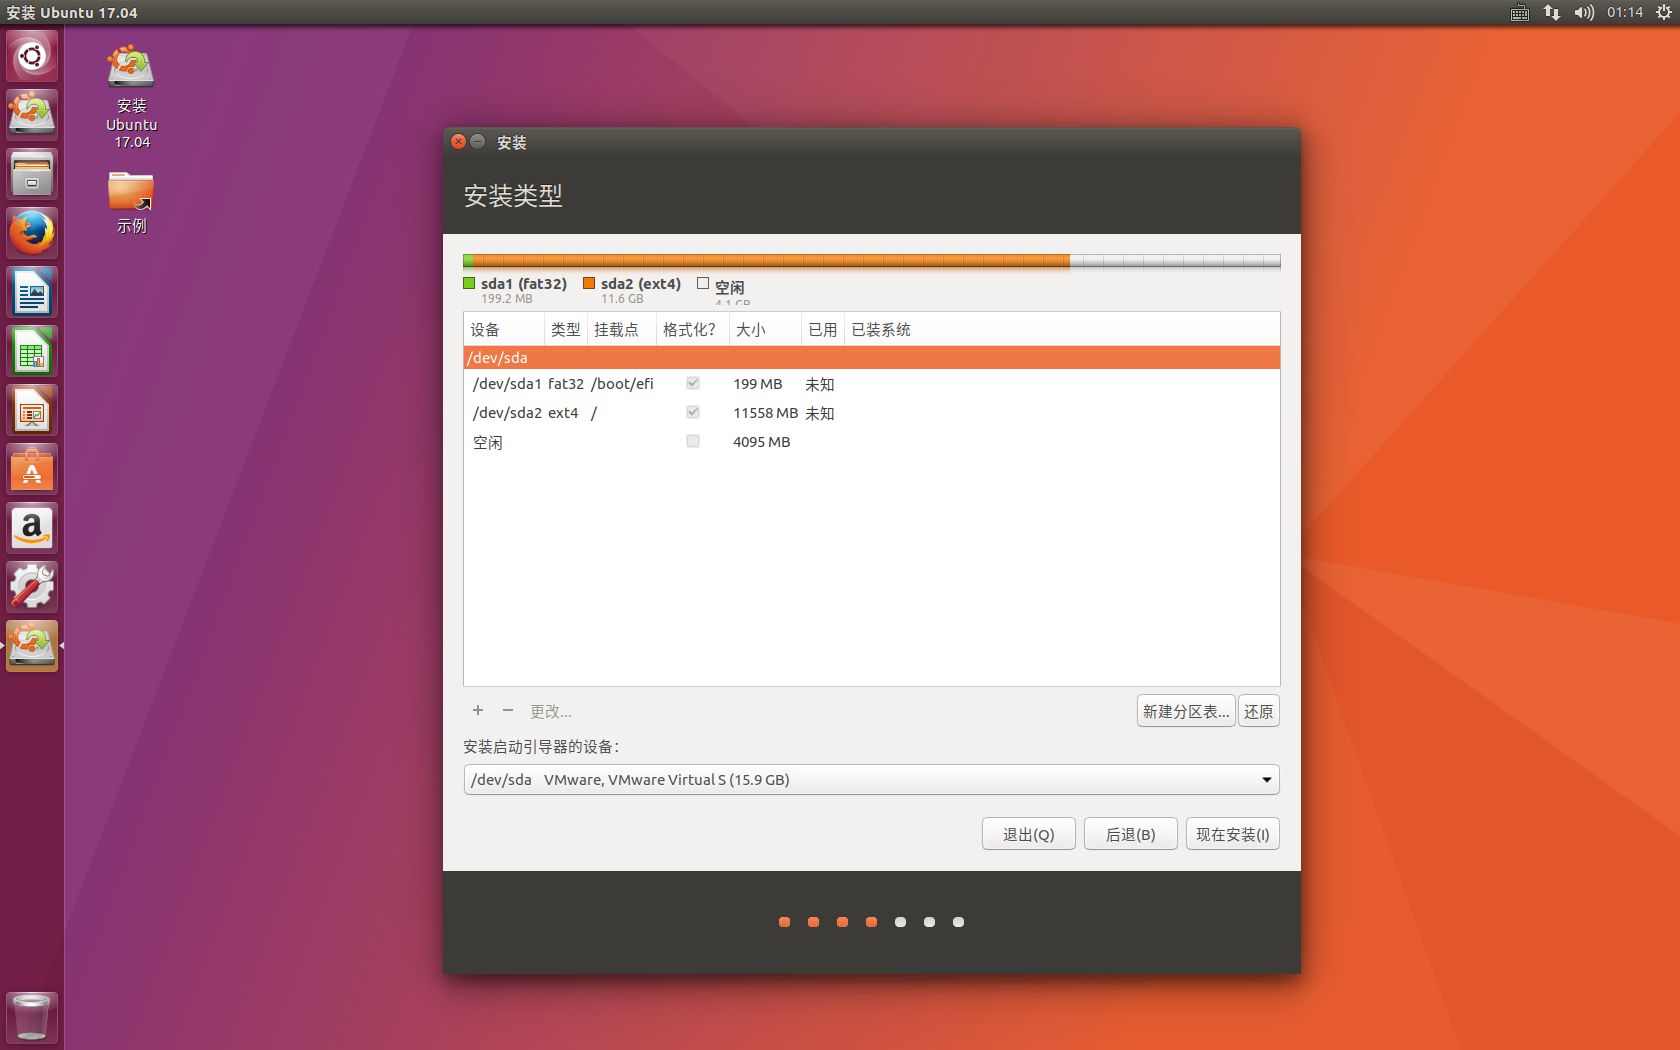Open the sound volume indicator
The height and width of the screenshot is (1050, 1680).
click(1584, 13)
